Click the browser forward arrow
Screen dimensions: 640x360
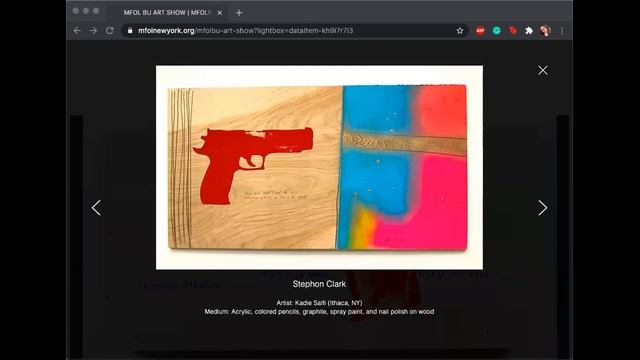93,31
